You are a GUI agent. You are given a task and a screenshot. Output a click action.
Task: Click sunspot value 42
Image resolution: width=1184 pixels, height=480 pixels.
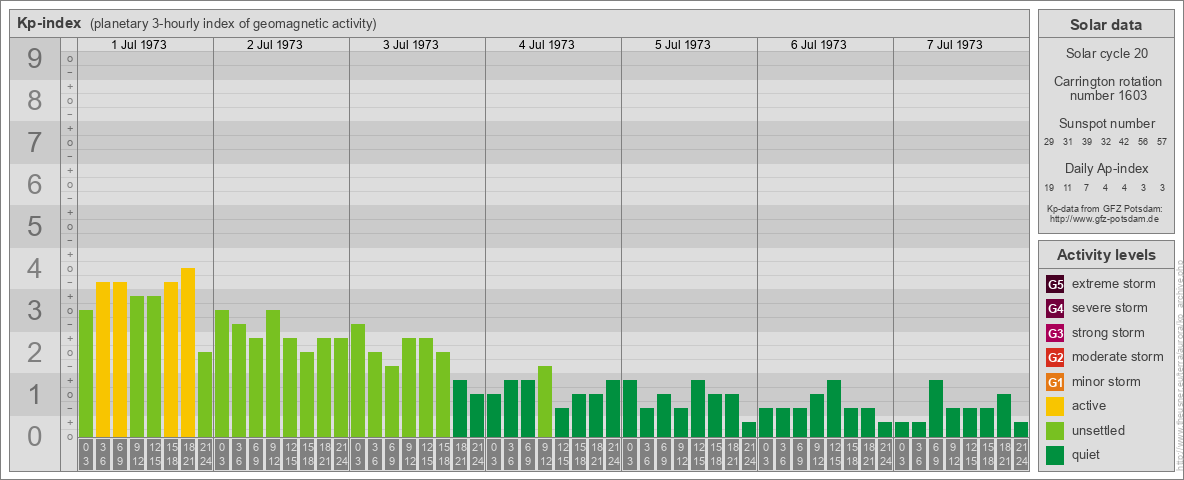tap(1124, 143)
